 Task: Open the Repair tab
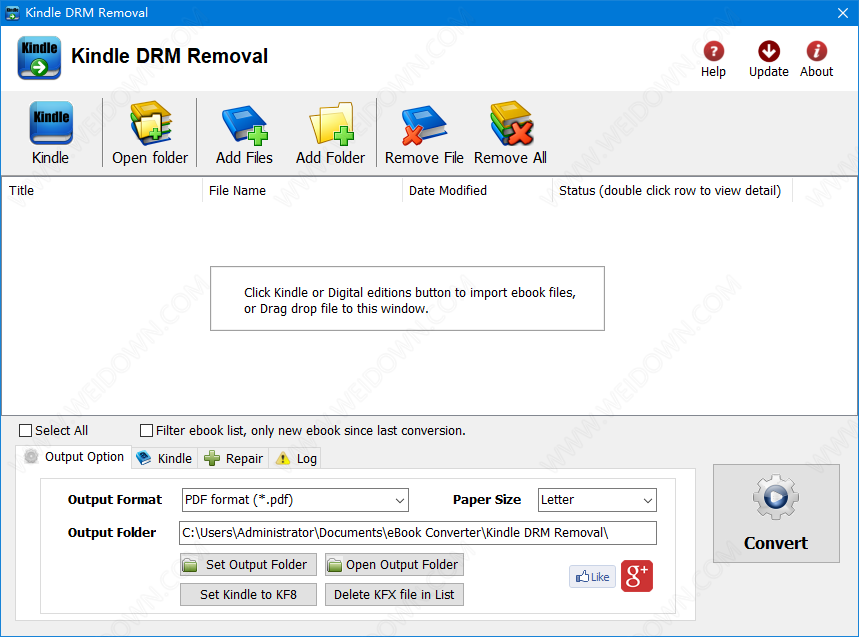point(233,458)
